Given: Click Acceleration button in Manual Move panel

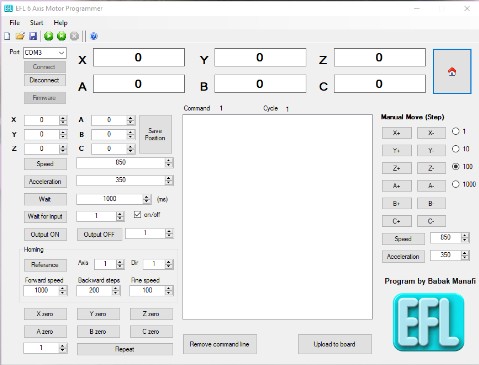Looking at the screenshot, I should [403, 256].
